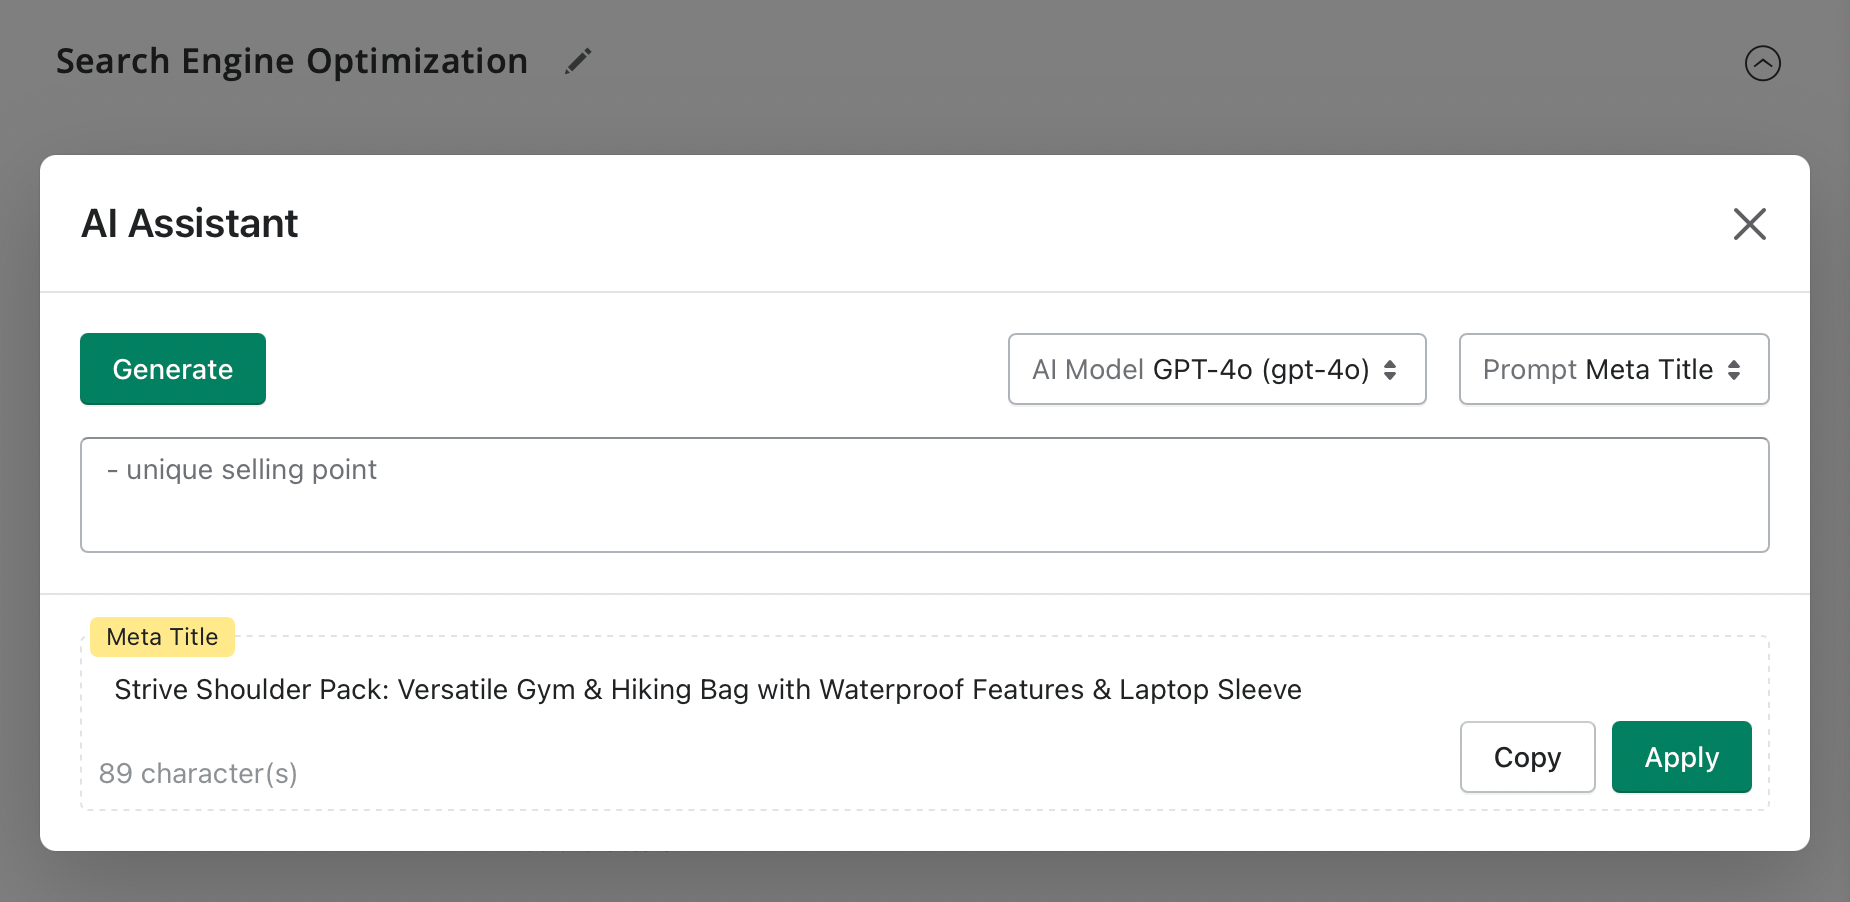The height and width of the screenshot is (902, 1850).
Task: Focus the text box containing 'unique selling point'
Action: tap(924, 495)
